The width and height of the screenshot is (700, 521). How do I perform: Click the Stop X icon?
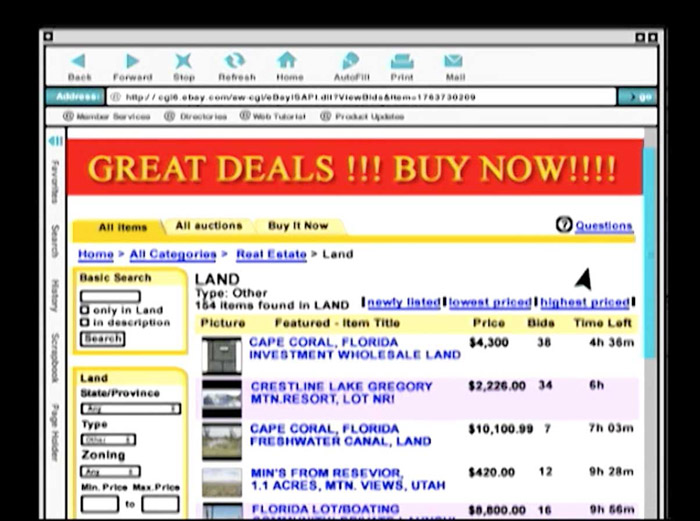coord(183,61)
